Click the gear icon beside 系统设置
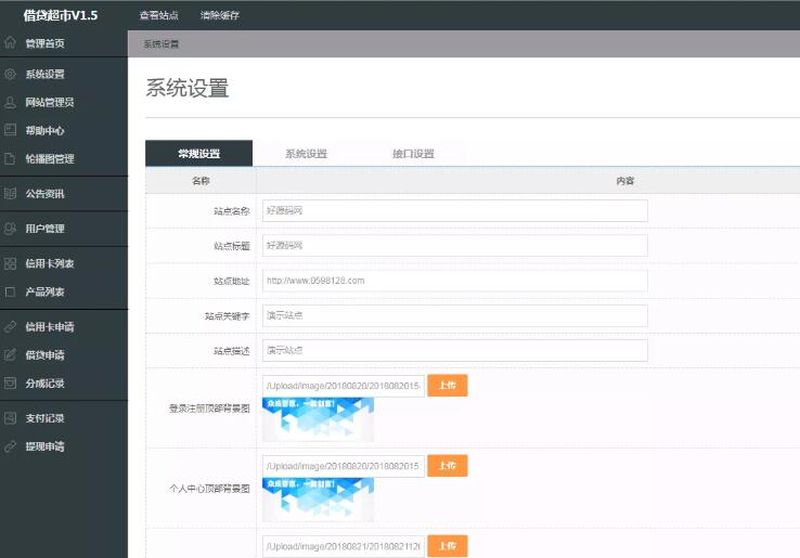Image resolution: width=800 pixels, height=558 pixels. 10,74
